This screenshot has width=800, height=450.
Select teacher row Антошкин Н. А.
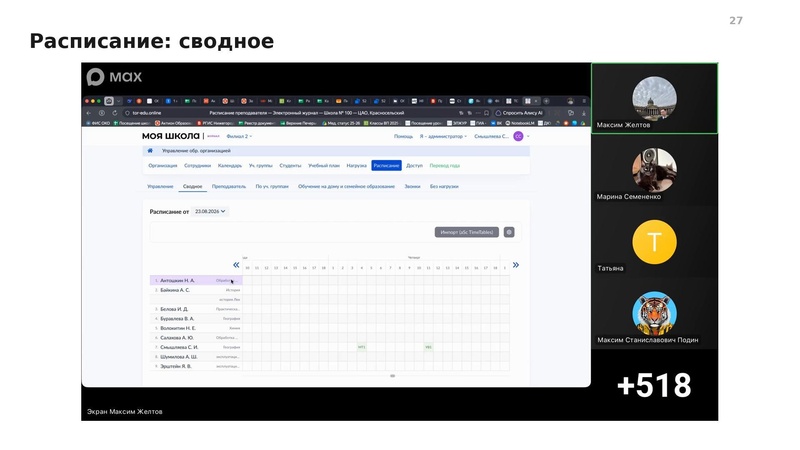tap(196, 280)
